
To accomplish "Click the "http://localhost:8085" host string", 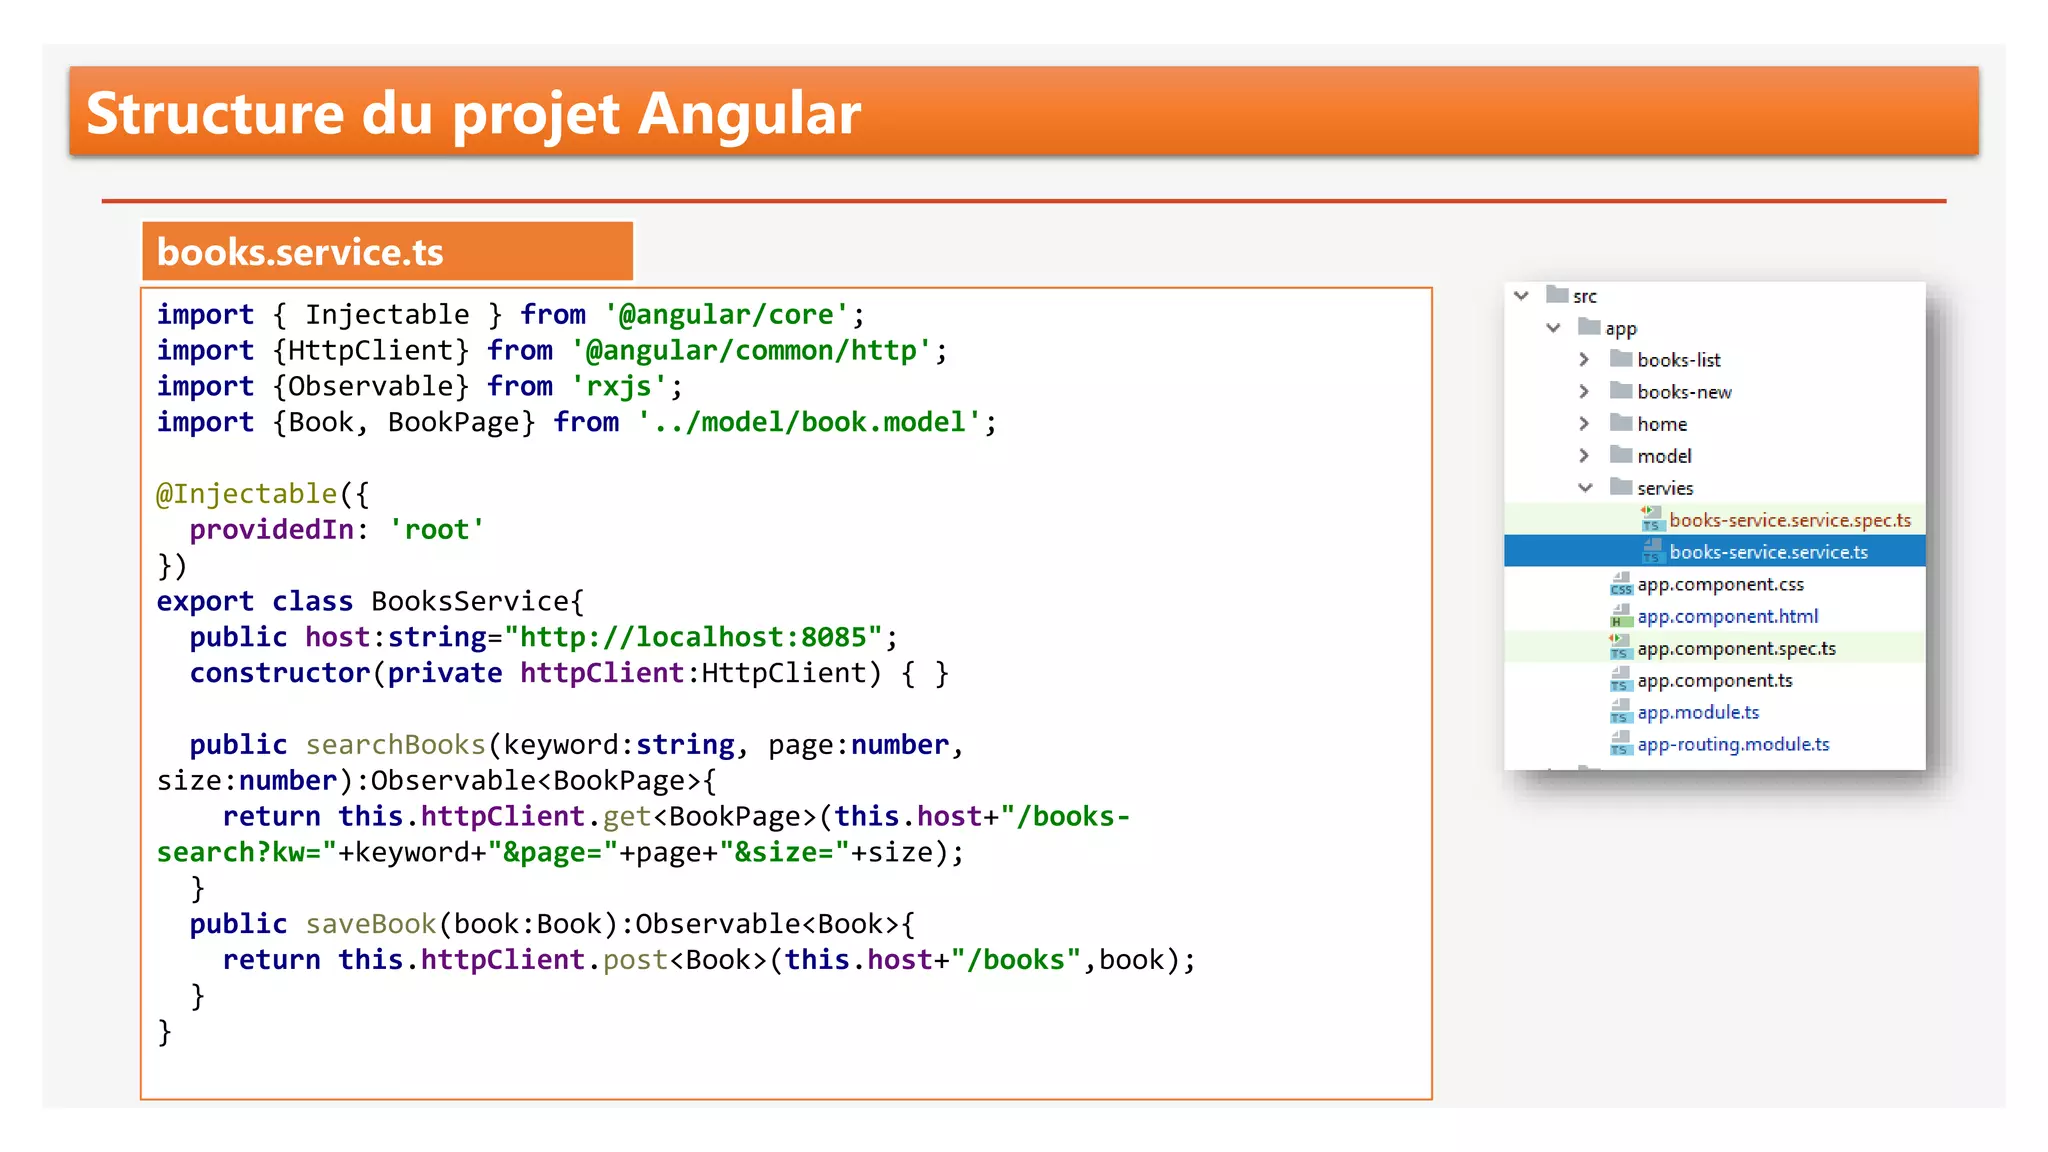I will (693, 638).
